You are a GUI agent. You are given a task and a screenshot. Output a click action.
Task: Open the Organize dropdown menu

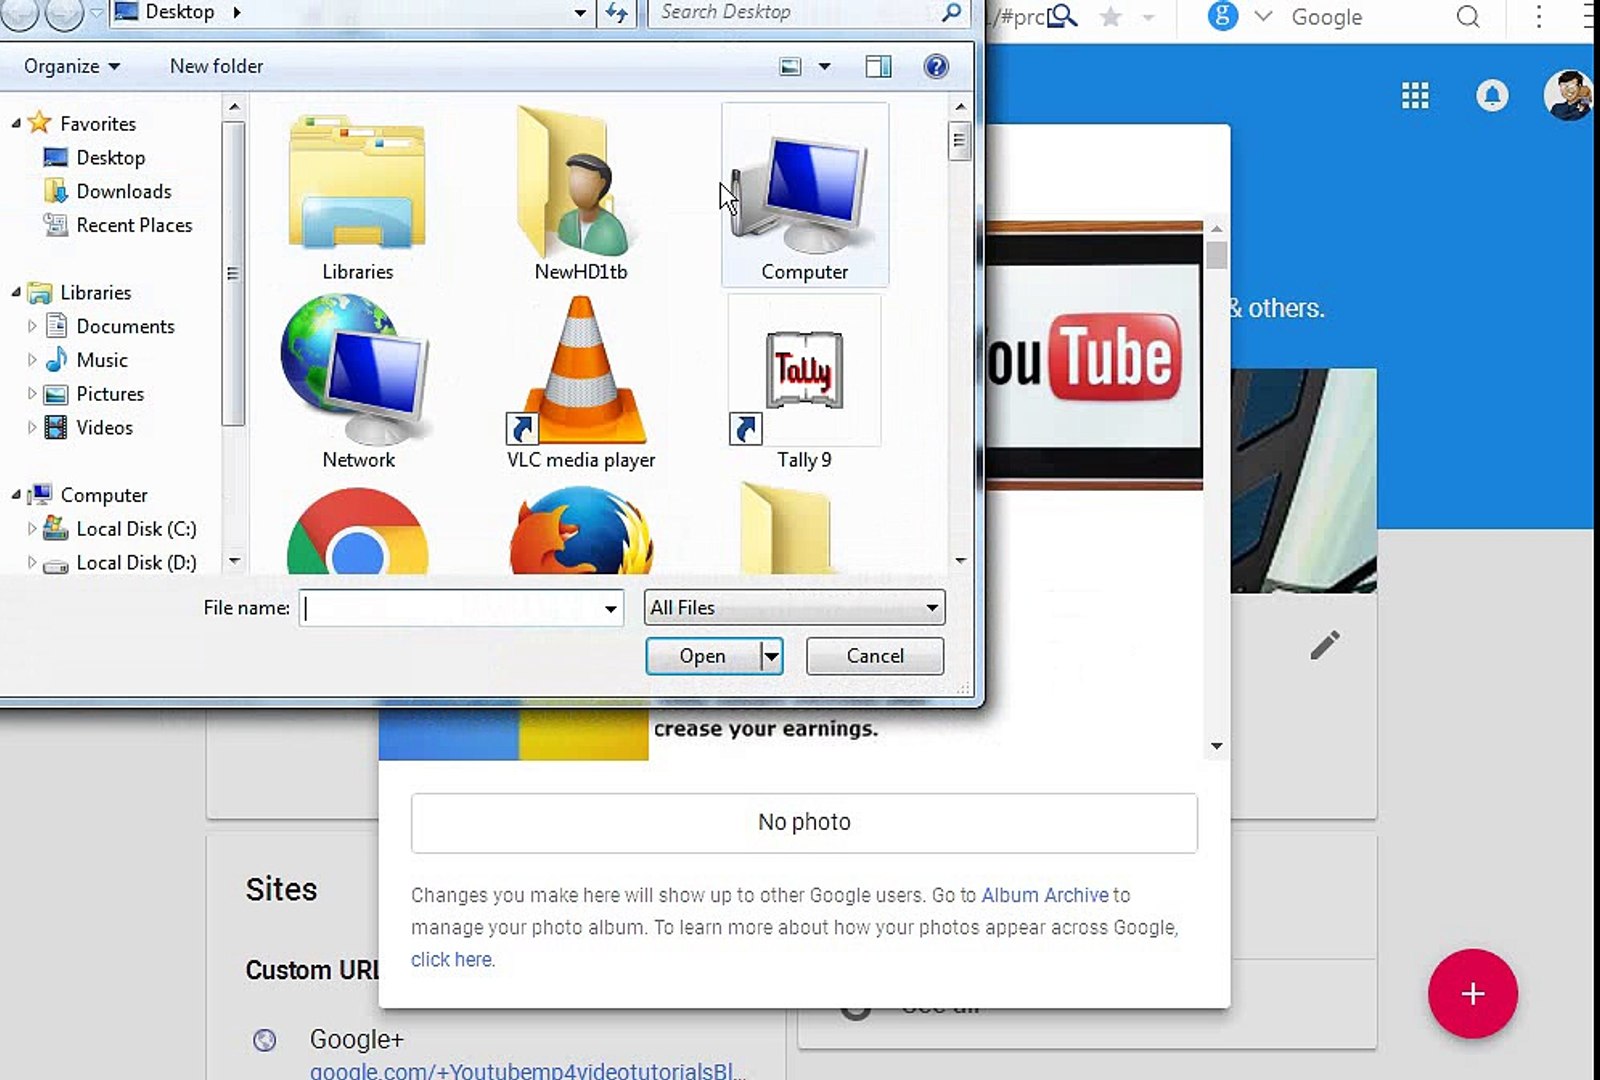click(72, 66)
